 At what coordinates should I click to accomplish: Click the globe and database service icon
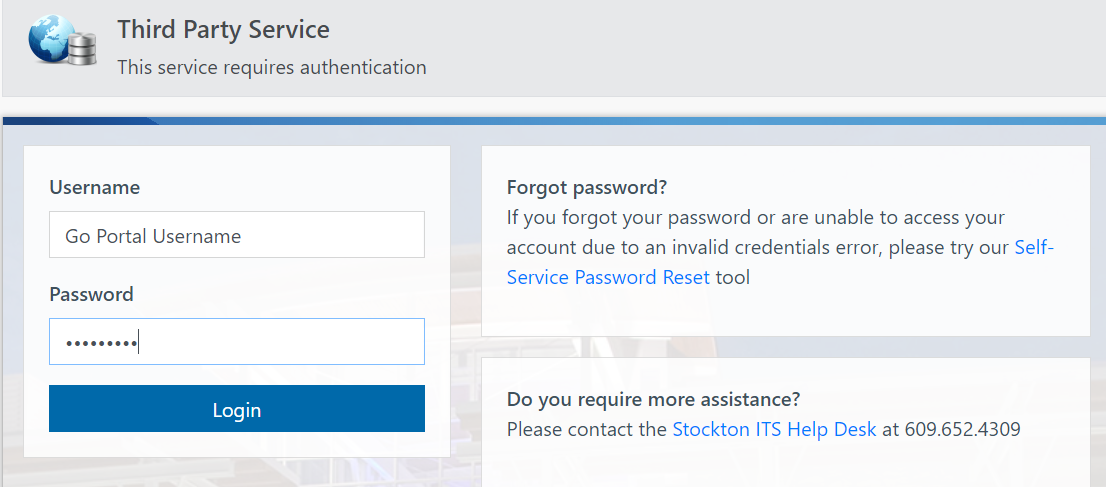62,40
